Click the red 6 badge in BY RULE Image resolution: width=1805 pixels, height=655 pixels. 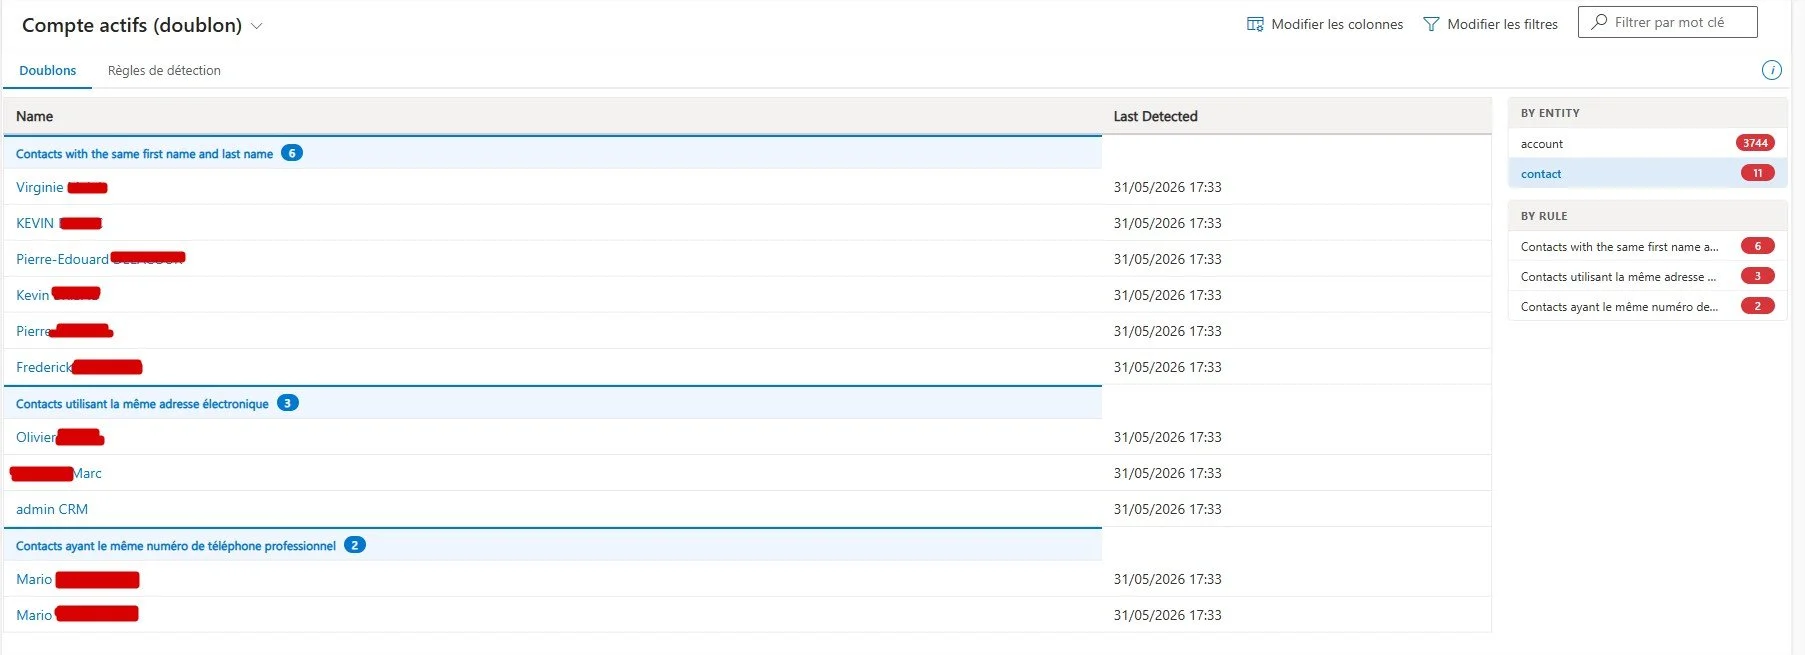pyautogui.click(x=1757, y=246)
